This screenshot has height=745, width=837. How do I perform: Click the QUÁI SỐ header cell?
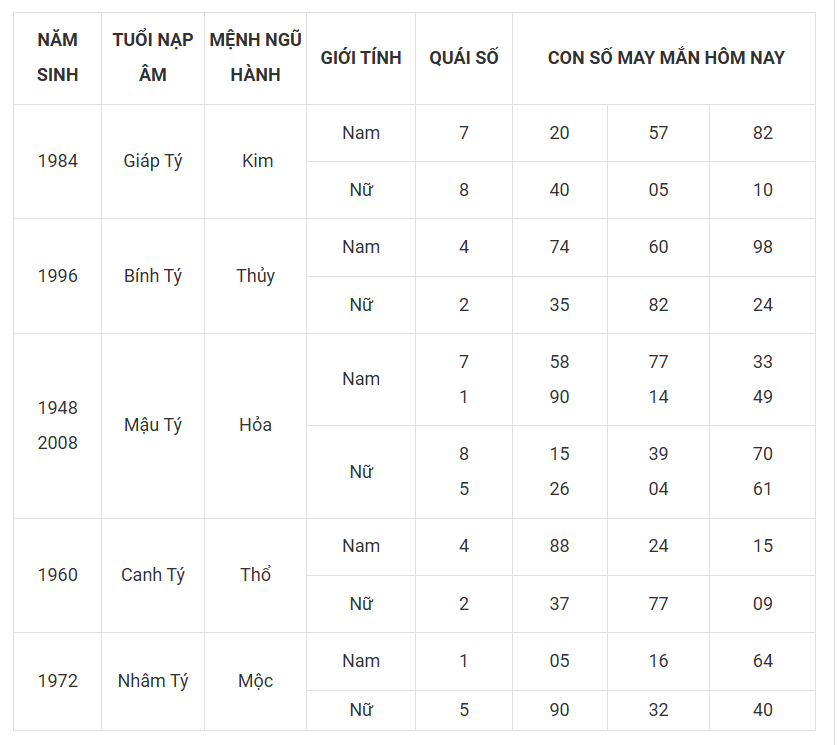[x=463, y=58]
